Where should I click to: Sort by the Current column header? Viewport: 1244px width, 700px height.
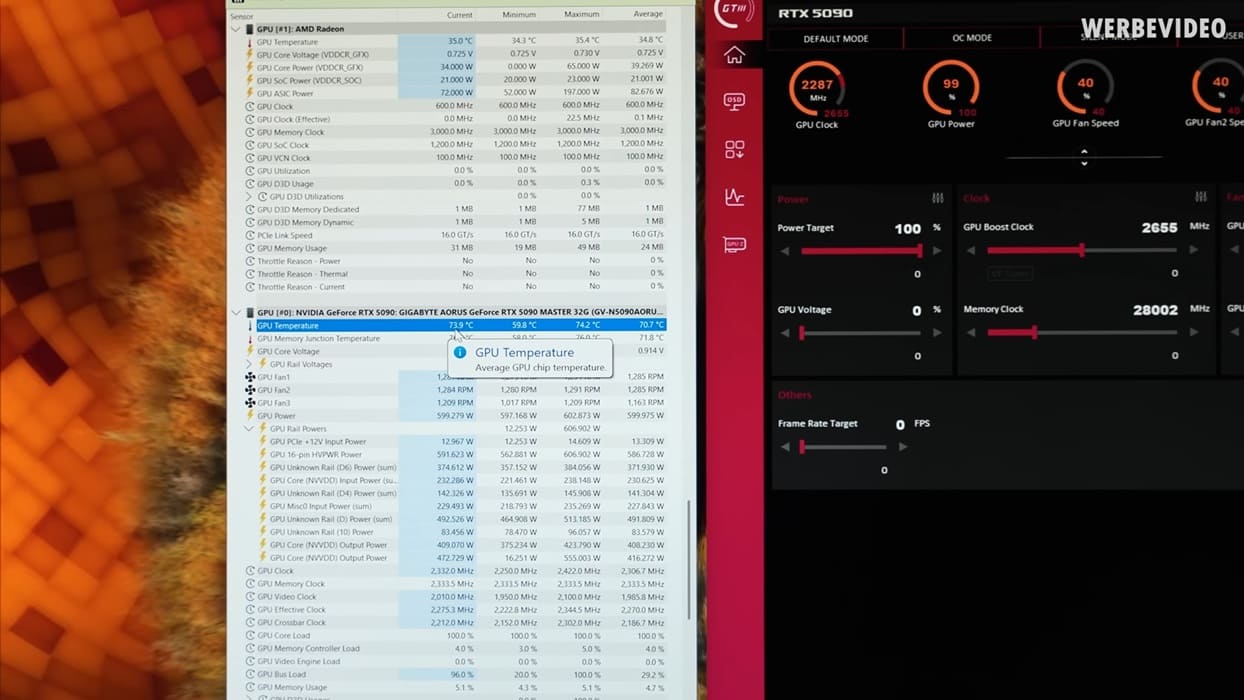460,15
